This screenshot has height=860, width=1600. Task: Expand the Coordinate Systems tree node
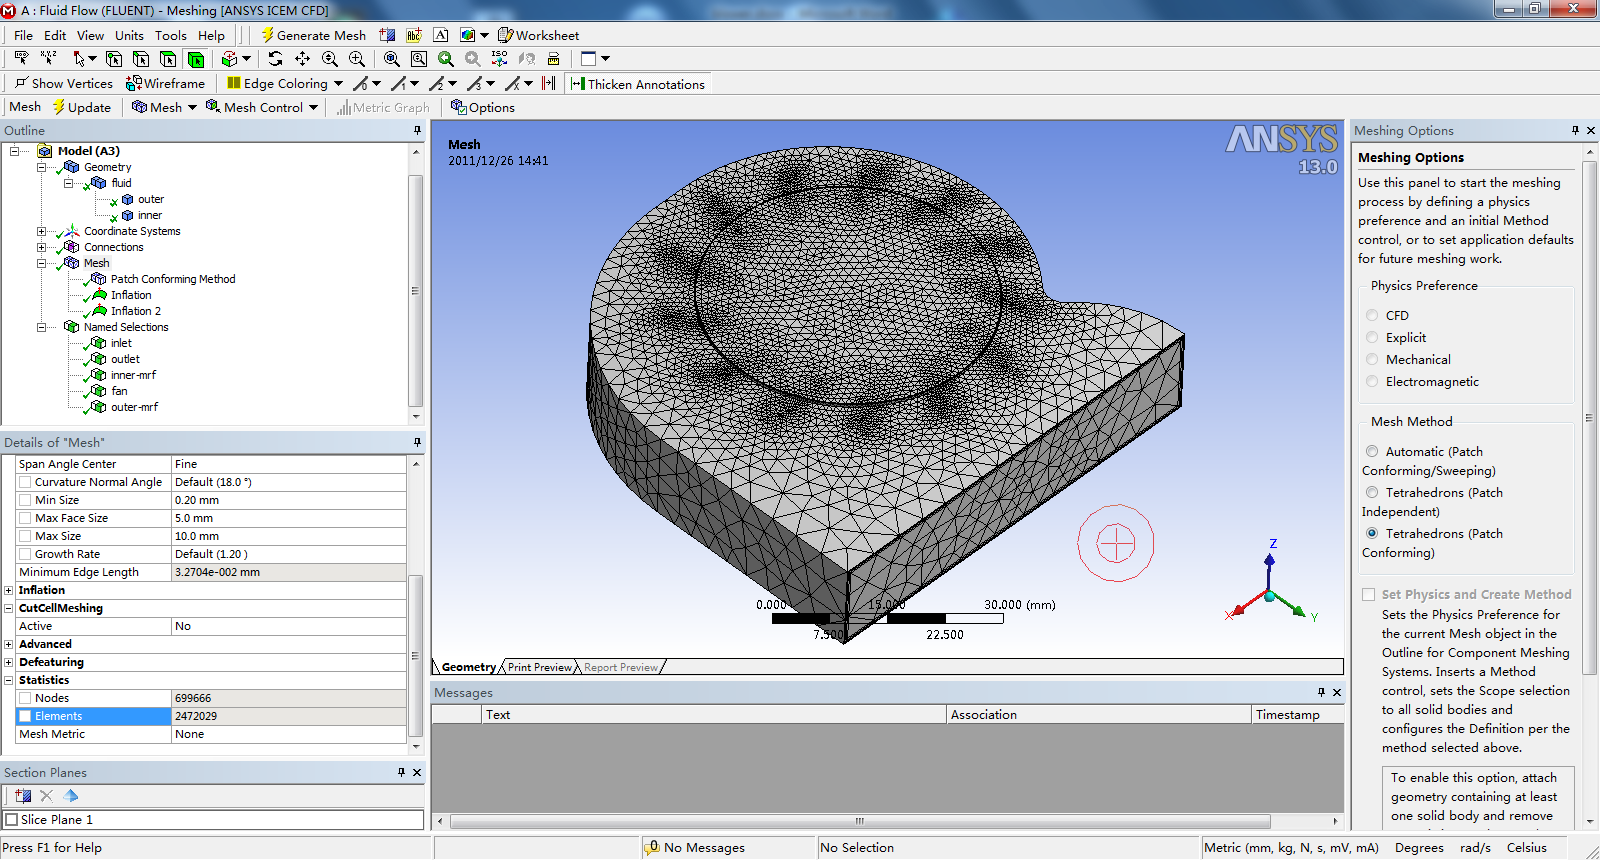42,231
